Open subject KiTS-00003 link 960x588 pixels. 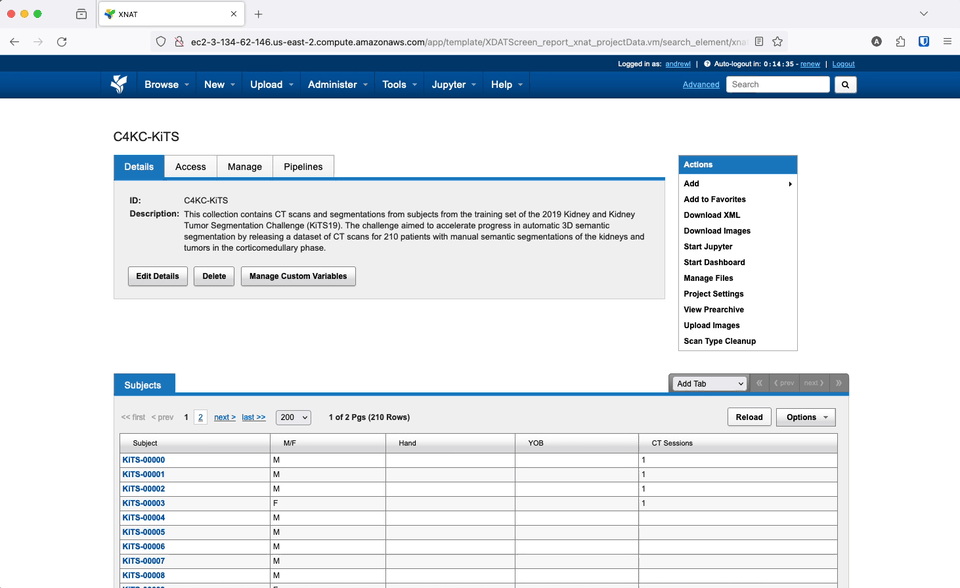tap(143, 503)
